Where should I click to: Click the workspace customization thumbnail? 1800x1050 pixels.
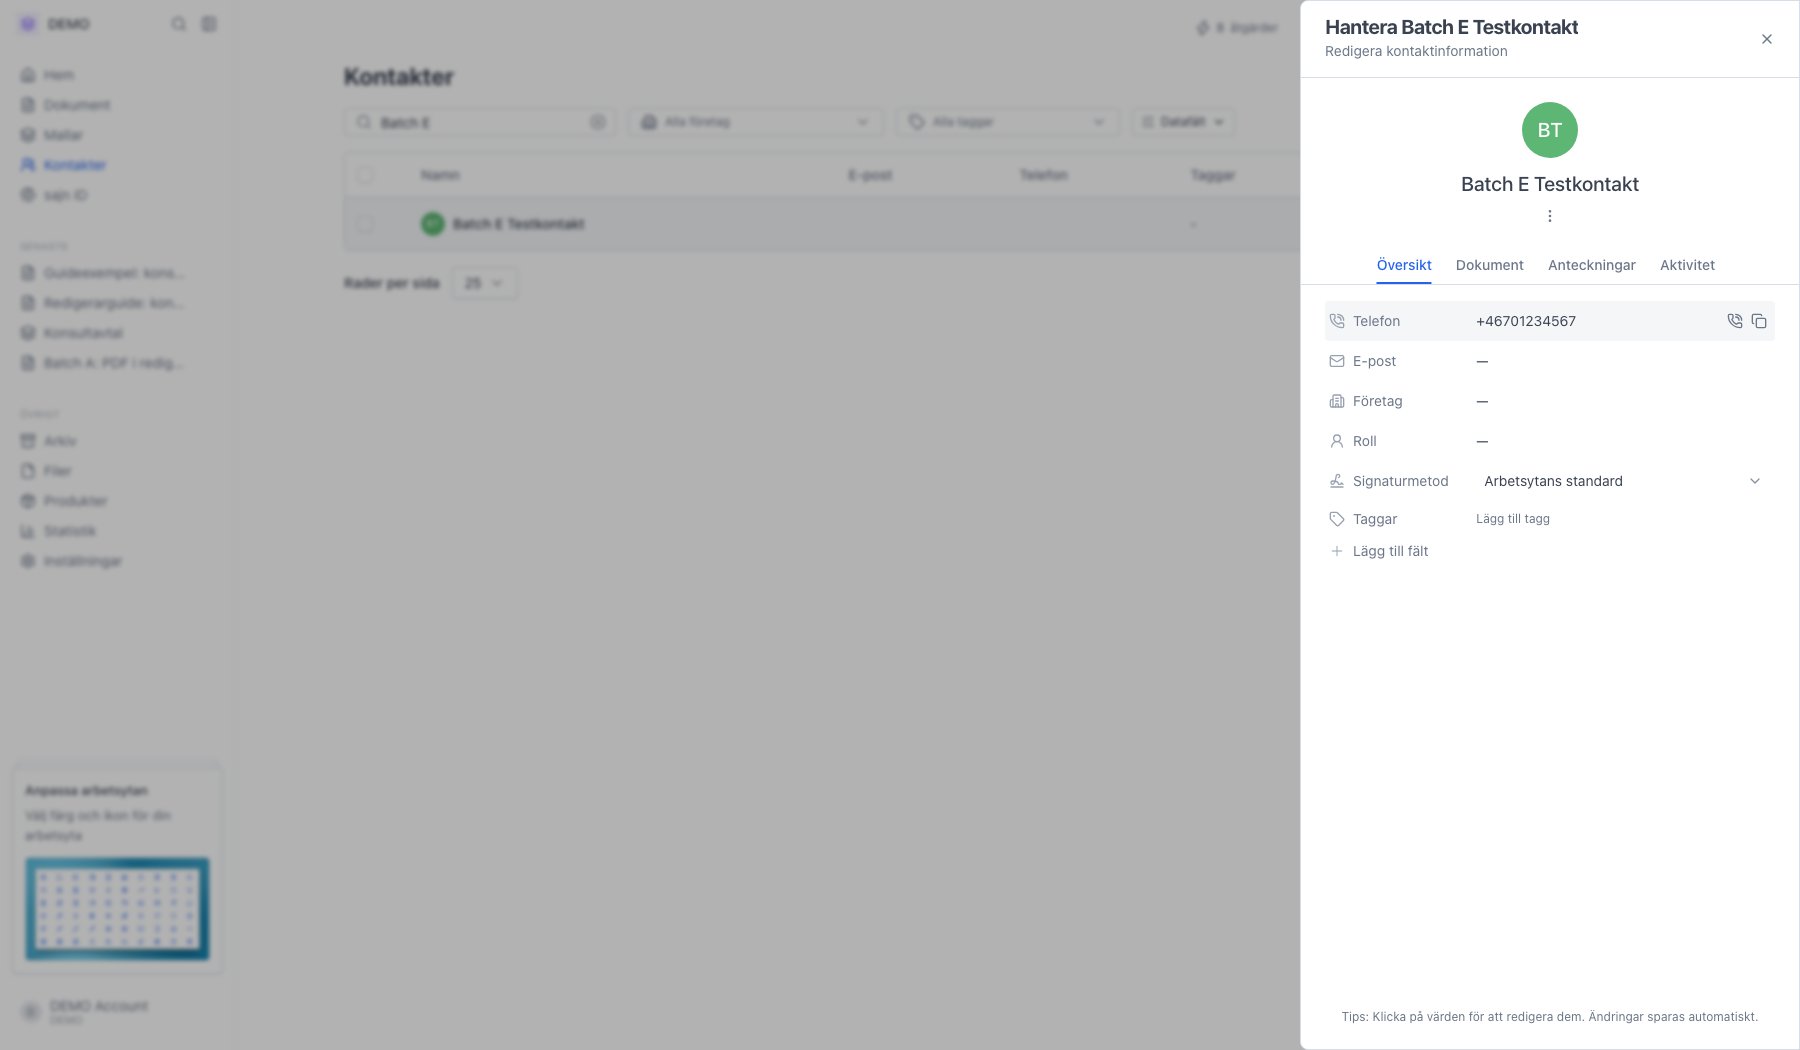click(x=117, y=909)
